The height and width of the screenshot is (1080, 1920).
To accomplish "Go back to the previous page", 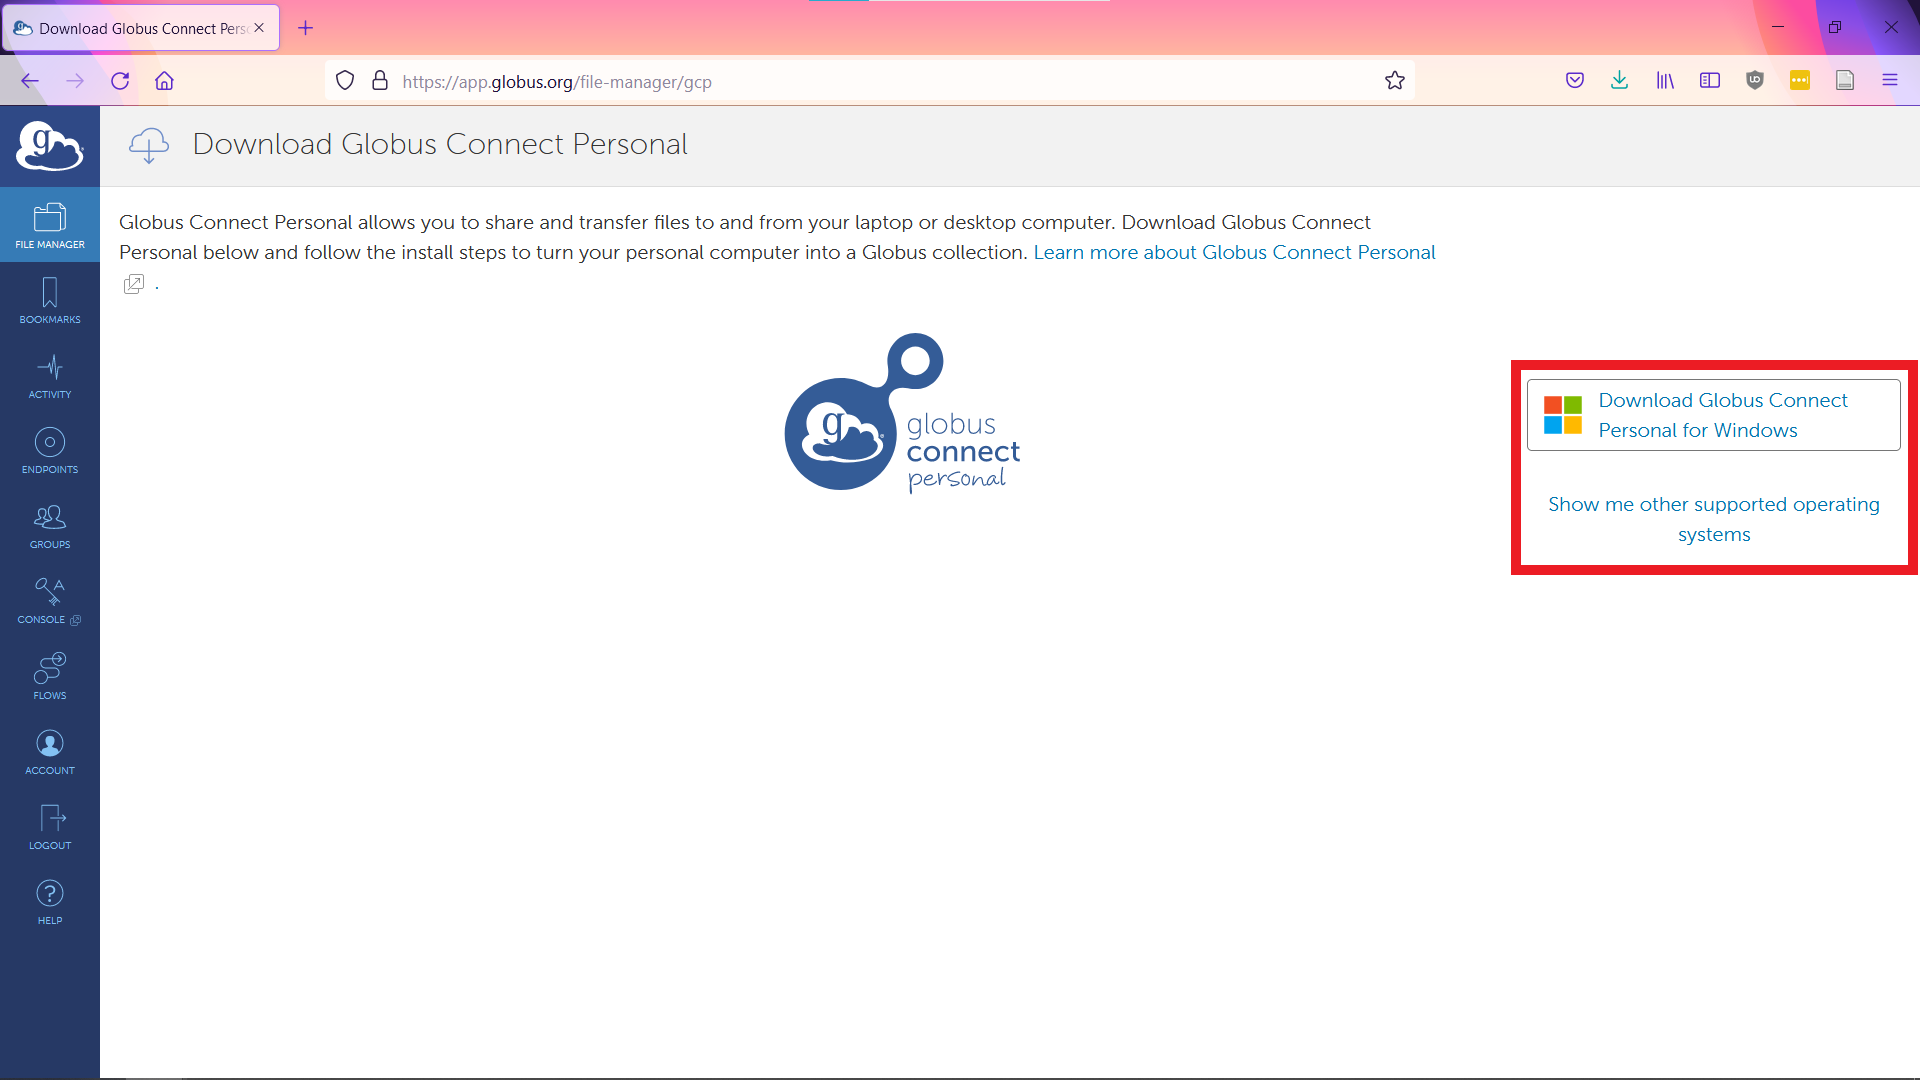I will (x=30, y=81).
